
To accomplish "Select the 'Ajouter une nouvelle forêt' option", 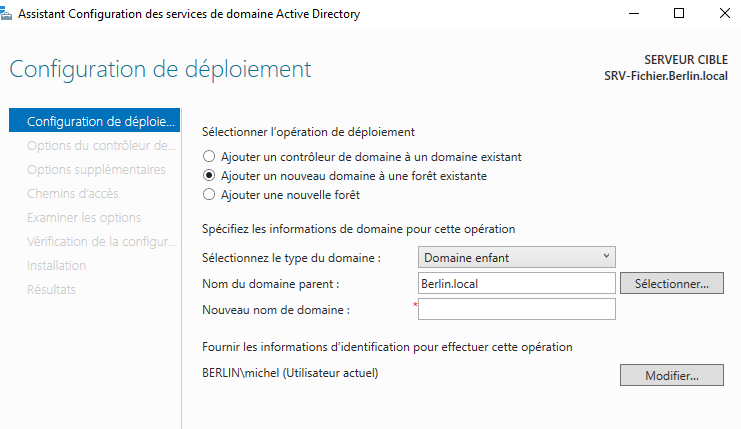I will point(209,195).
